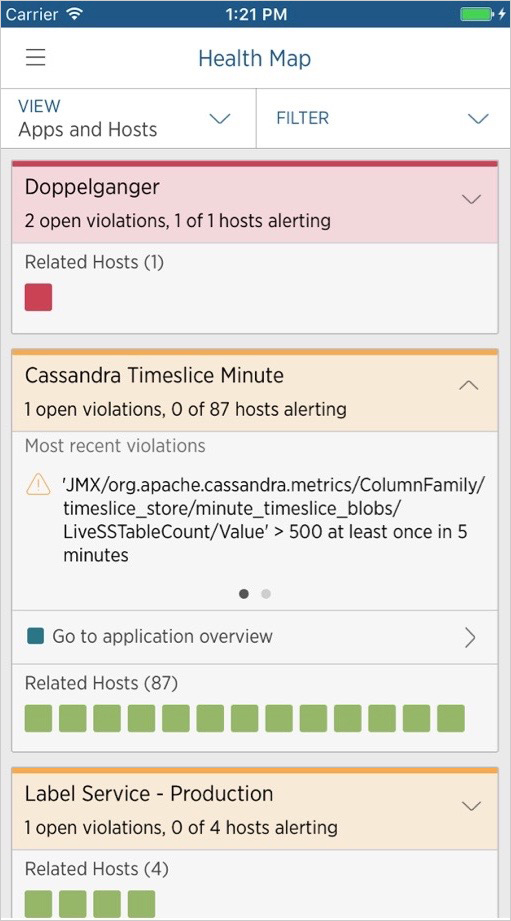Tap the battery icon in status bar

(475, 14)
